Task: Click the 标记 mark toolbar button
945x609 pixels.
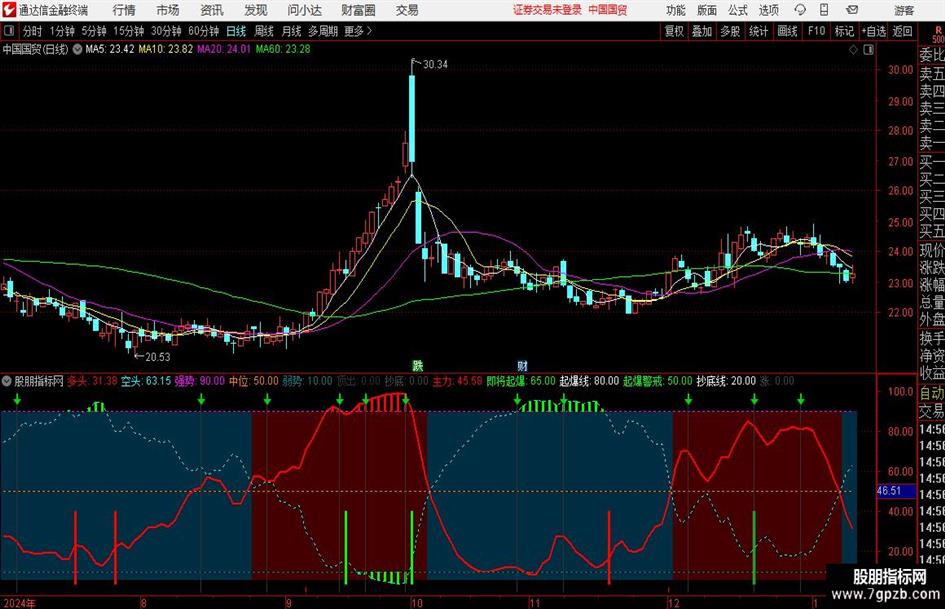Action: point(844,31)
